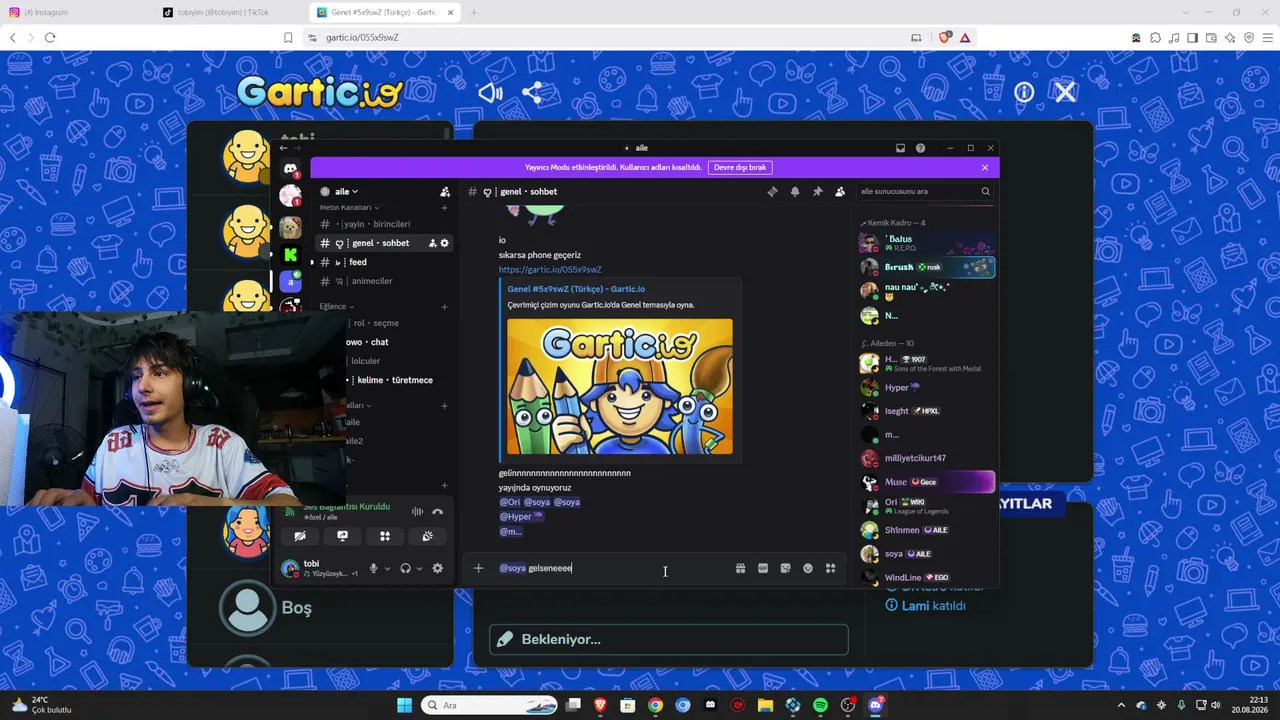This screenshot has width=1280, height=720.
Task: Open the gartic.io/055x9swZ link in chat
Action: (550, 270)
